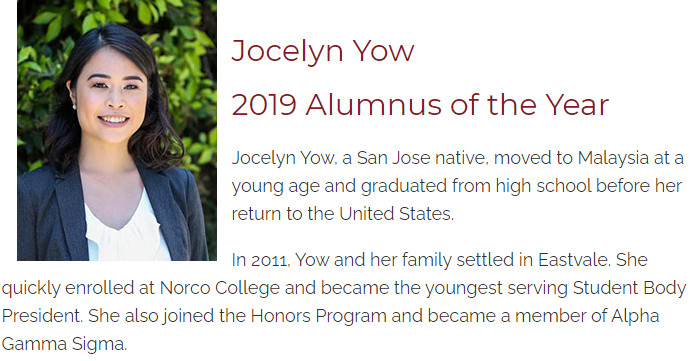This screenshot has height=361, width=696.
Task: Click the 'Jocelyn Yow' heading
Action: pyautogui.click(x=323, y=52)
